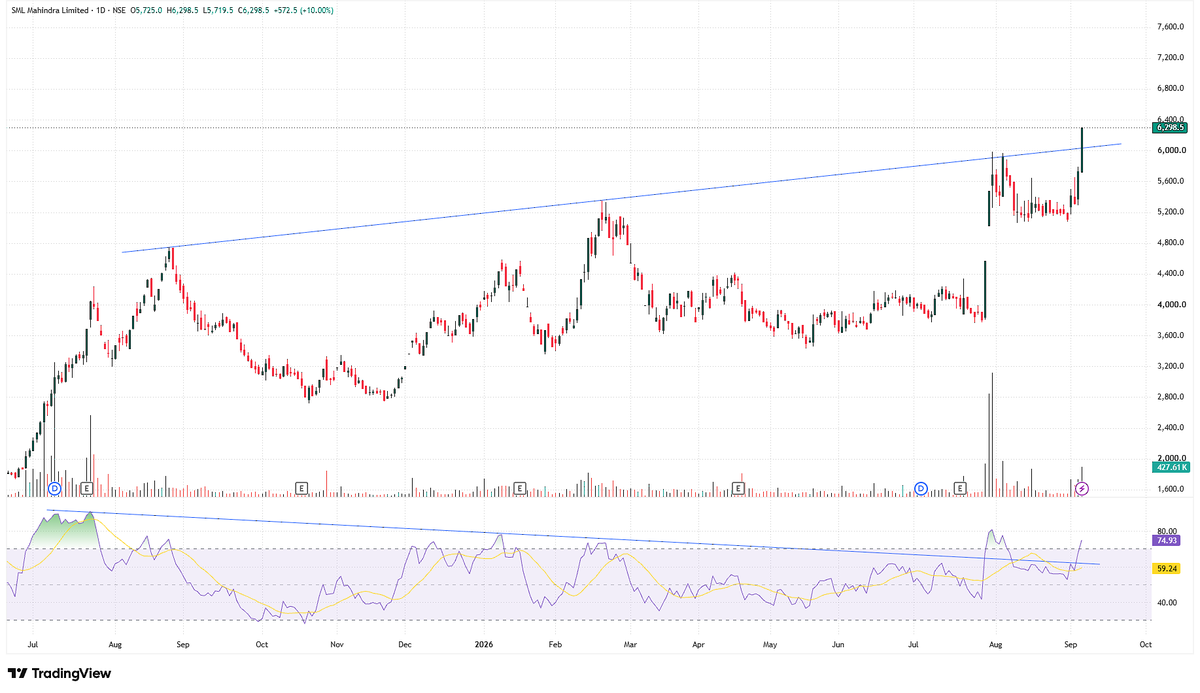This screenshot has width=1200, height=693.
Task: Open the earnings marker after the 2026 label
Action: point(520,488)
